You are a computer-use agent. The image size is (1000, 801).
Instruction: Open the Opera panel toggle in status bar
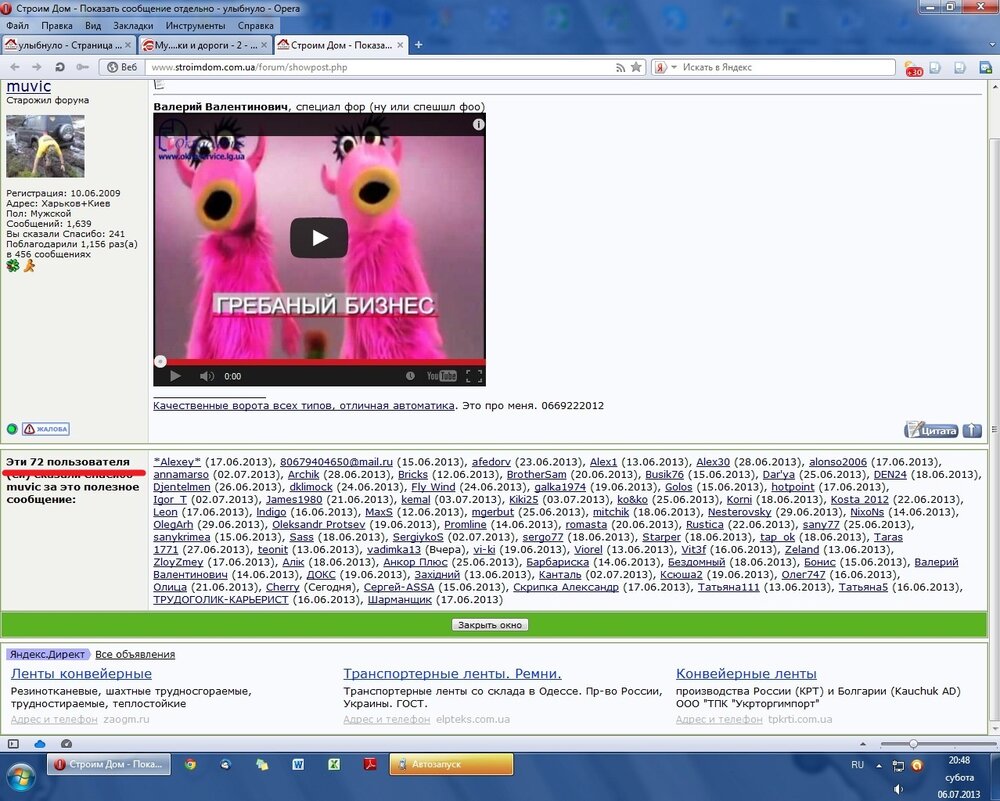13,744
